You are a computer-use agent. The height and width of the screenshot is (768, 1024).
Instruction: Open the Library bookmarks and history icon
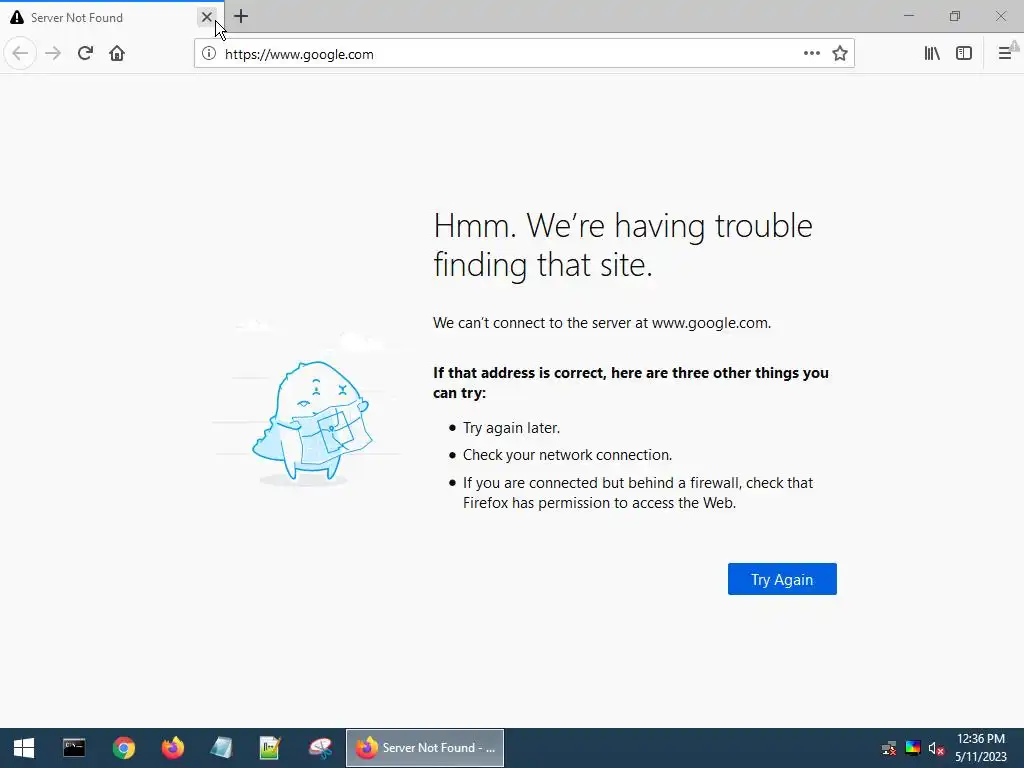(x=932, y=54)
